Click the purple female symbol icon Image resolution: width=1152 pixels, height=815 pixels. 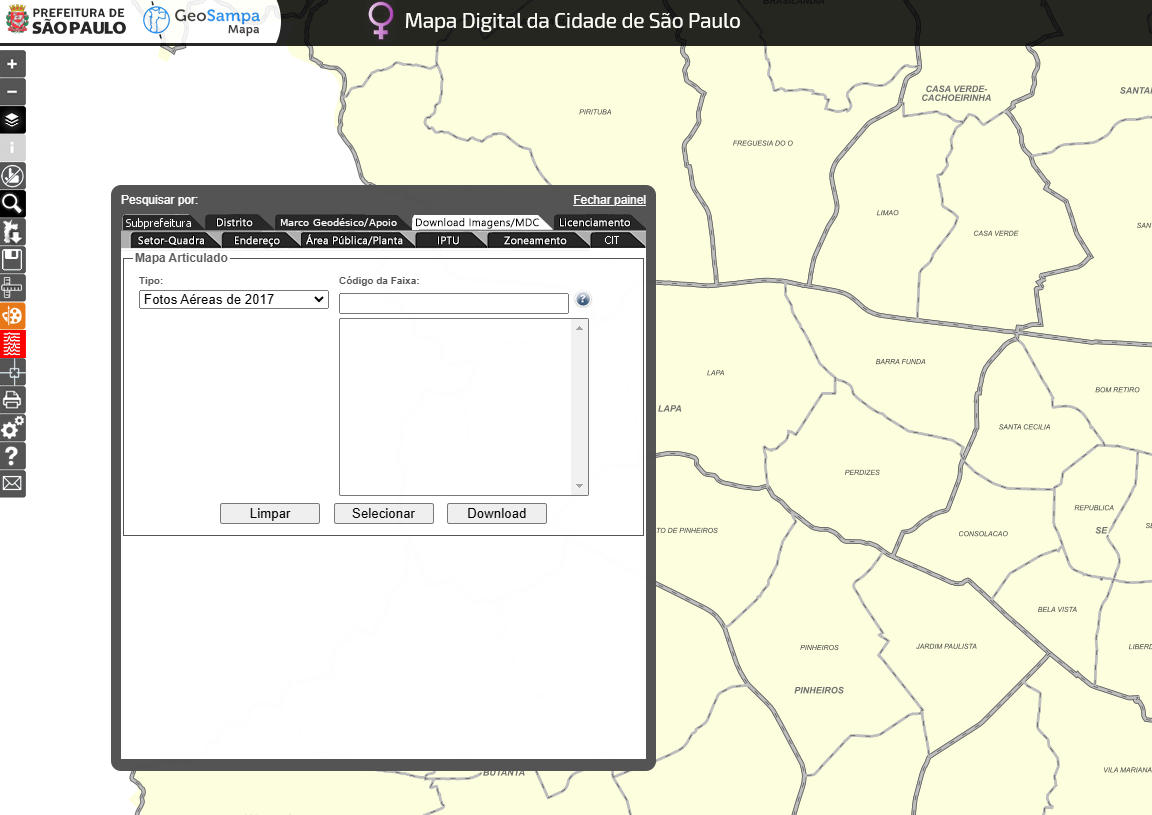(380, 21)
